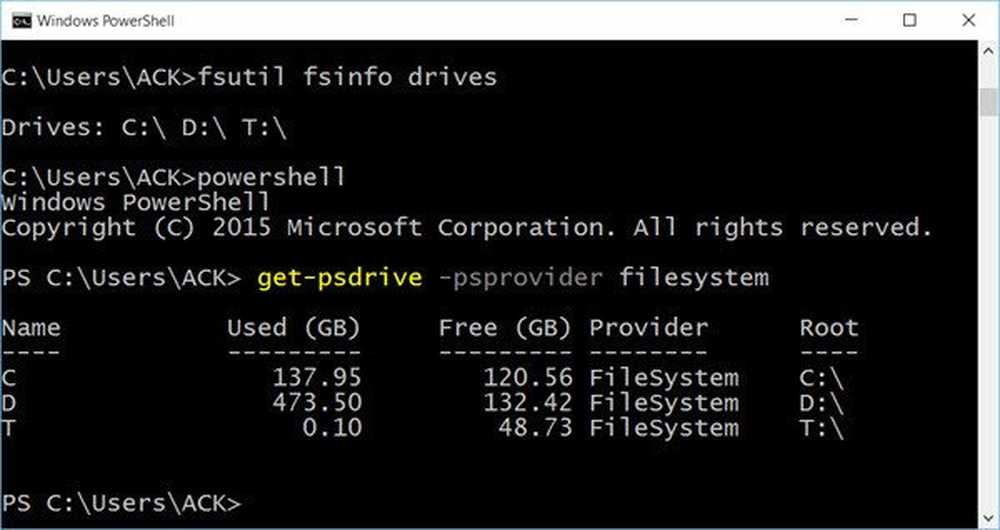Click the '-psprovider' parameter text
This screenshot has width=1000, height=530.
coord(520,277)
